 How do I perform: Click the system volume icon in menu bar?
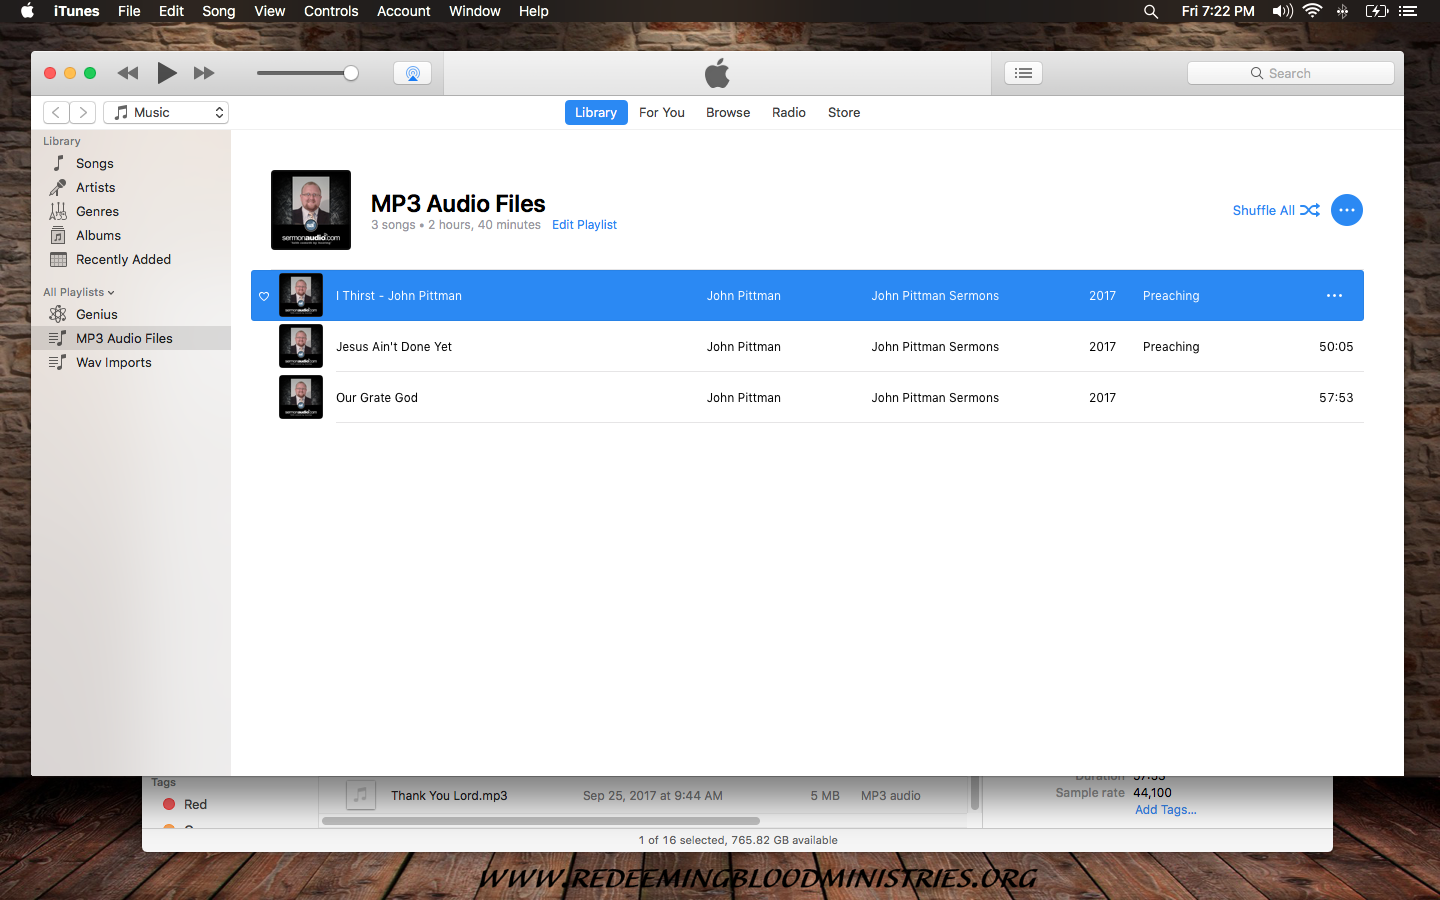point(1282,11)
